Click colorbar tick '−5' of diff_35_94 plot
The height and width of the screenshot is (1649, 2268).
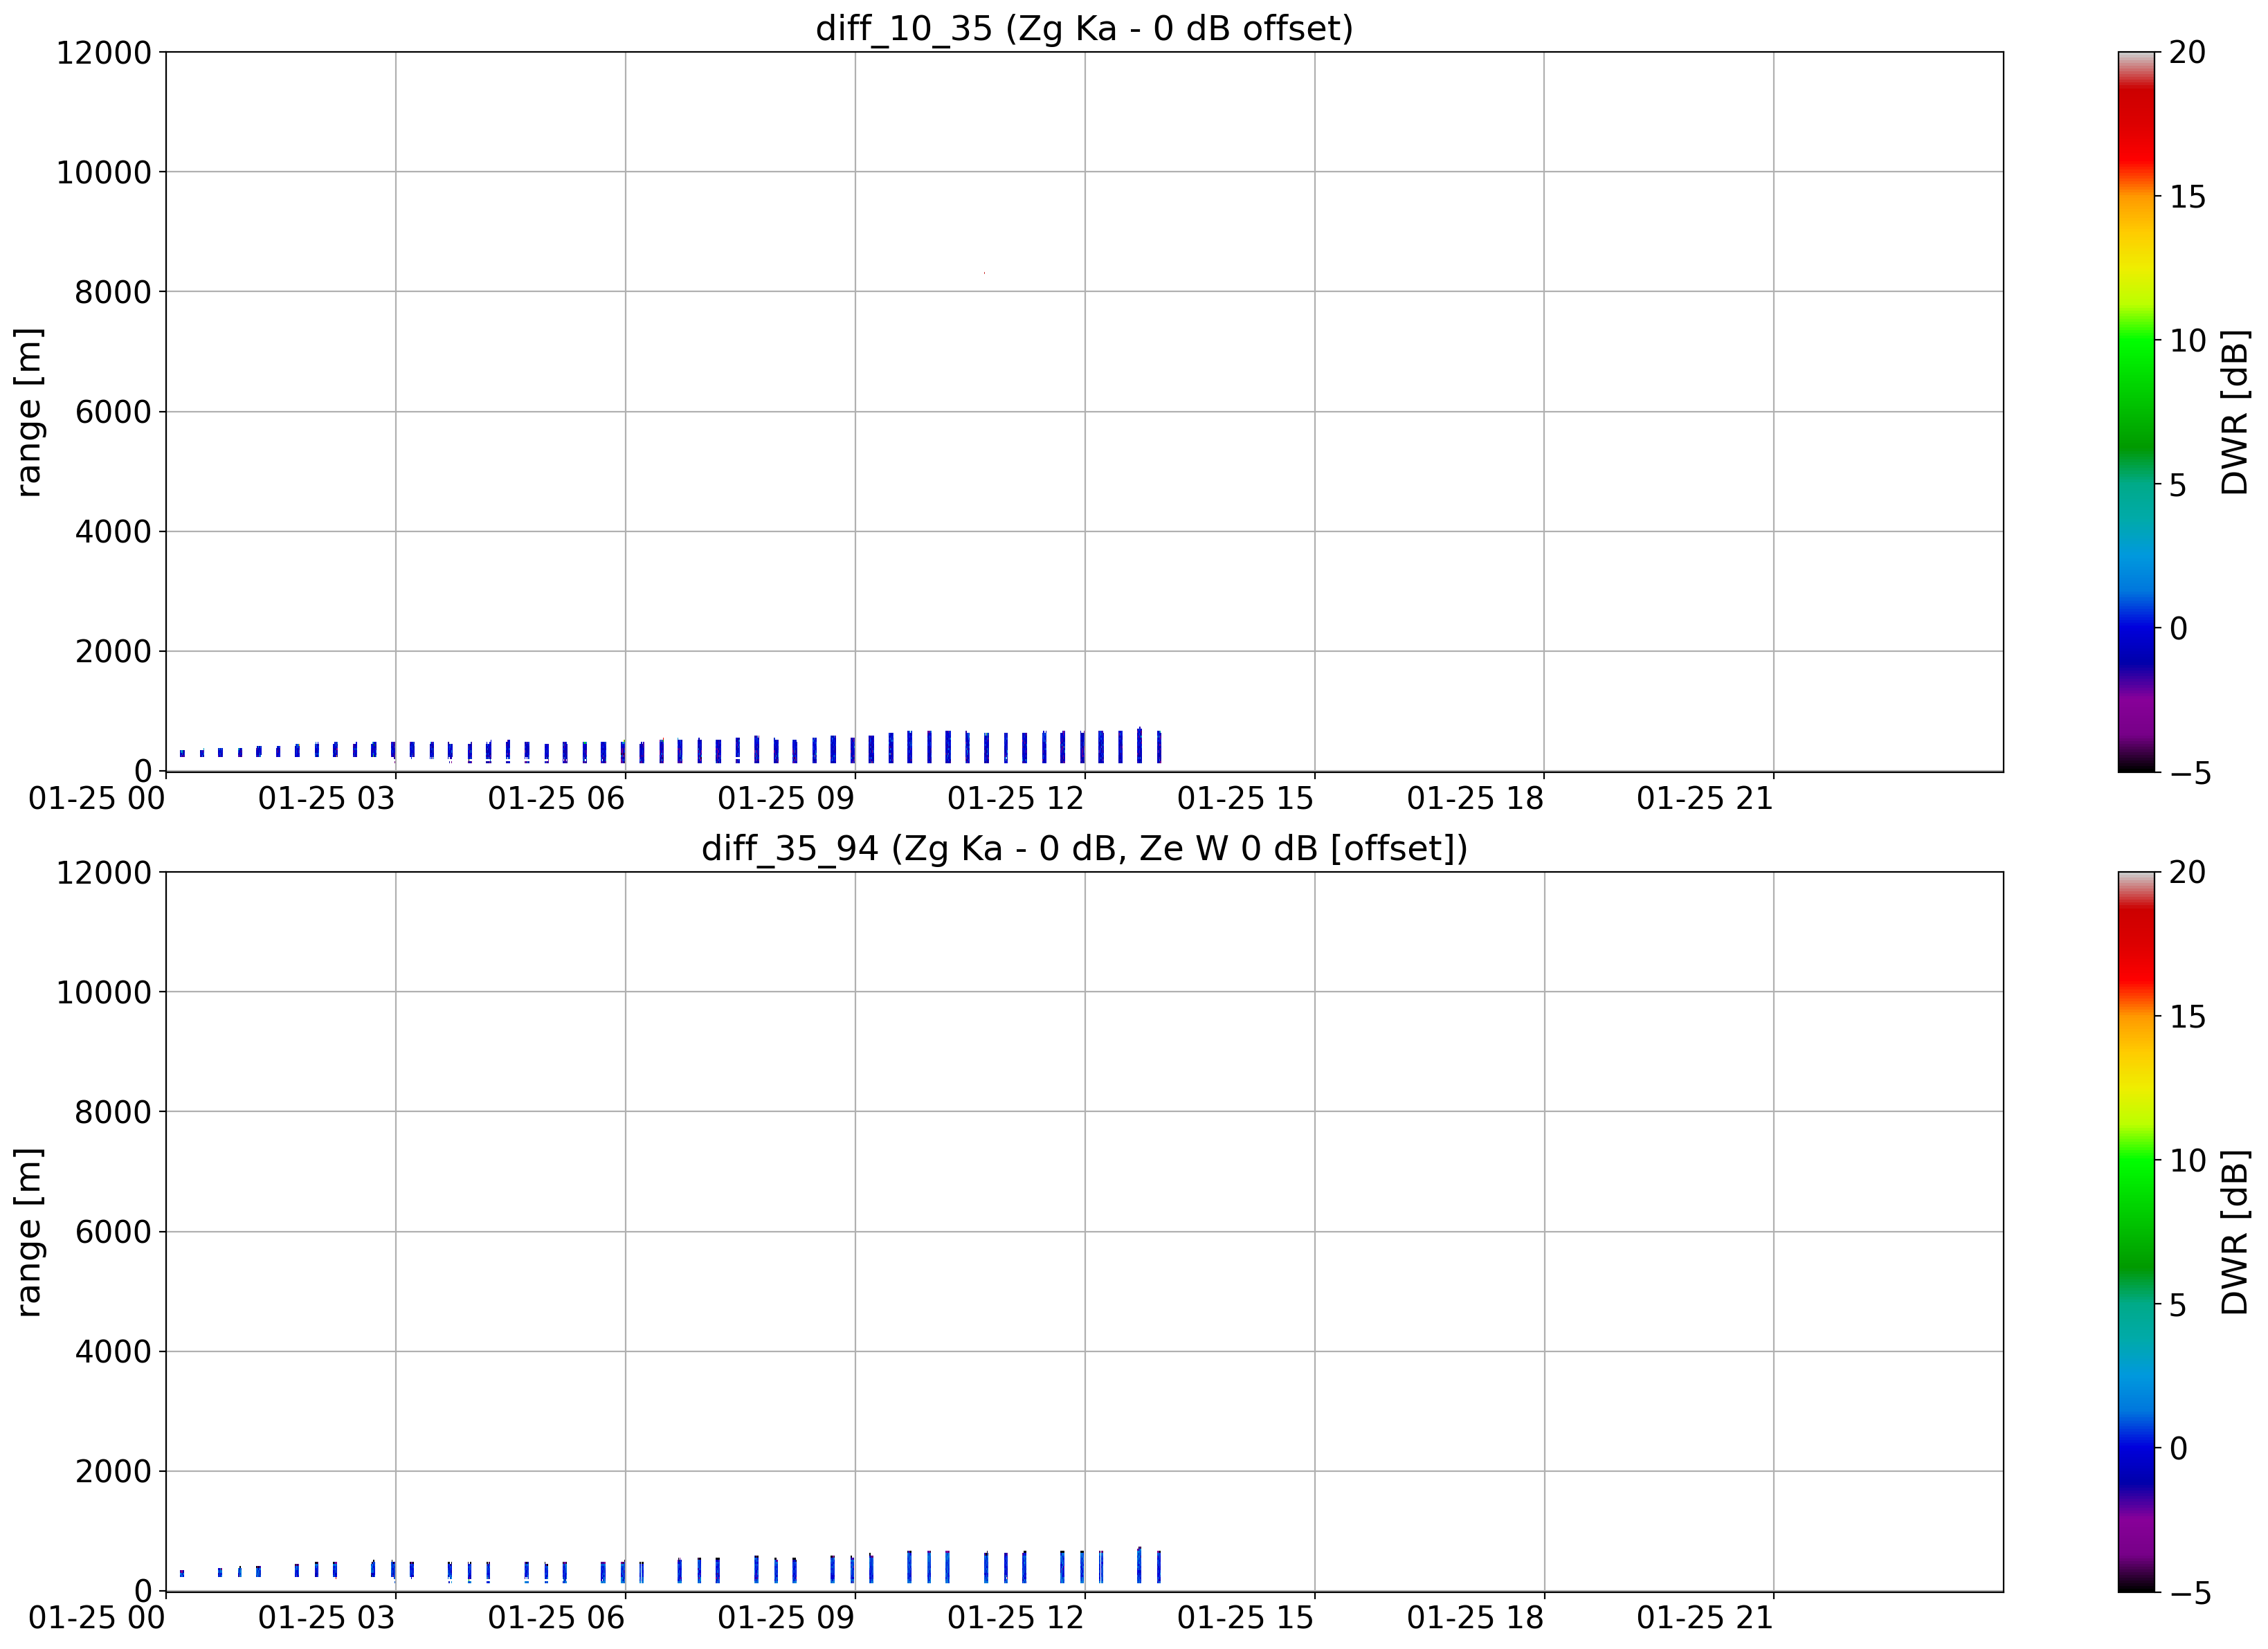click(x=2190, y=1592)
